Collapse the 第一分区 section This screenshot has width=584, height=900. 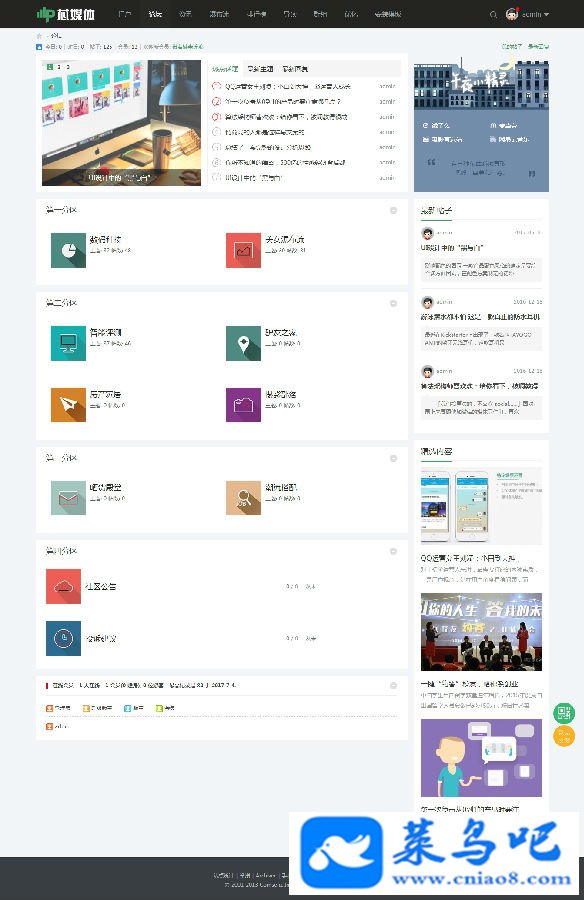click(393, 211)
